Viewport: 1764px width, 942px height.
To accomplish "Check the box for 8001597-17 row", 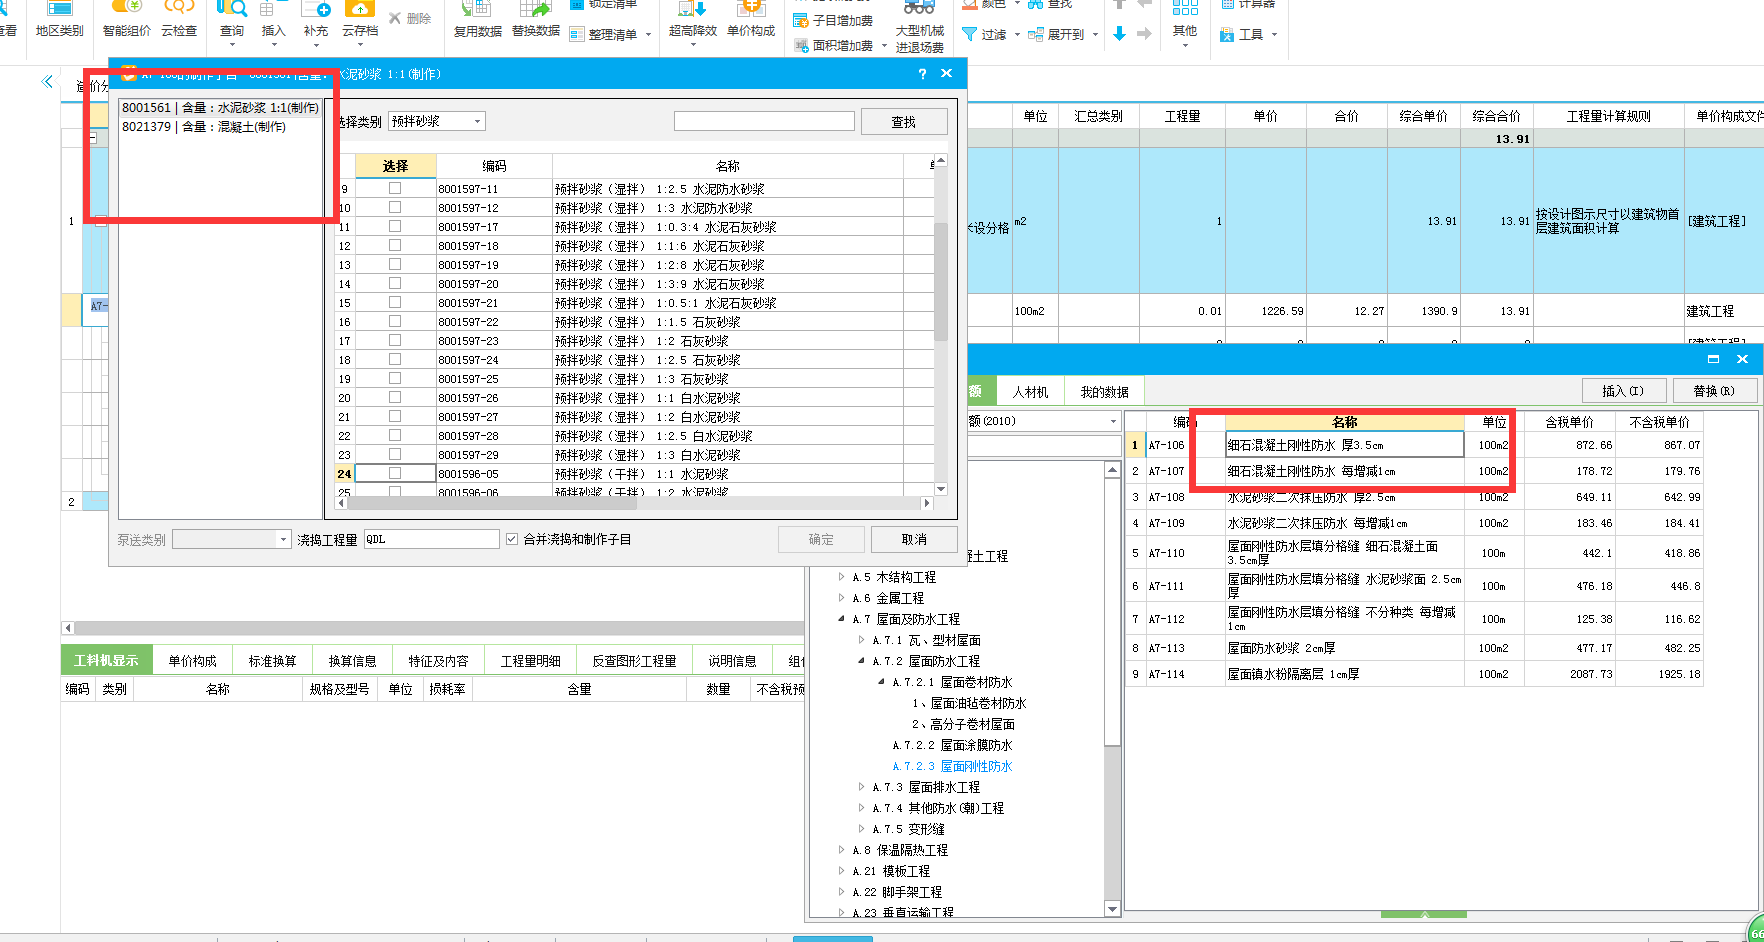I will (395, 226).
